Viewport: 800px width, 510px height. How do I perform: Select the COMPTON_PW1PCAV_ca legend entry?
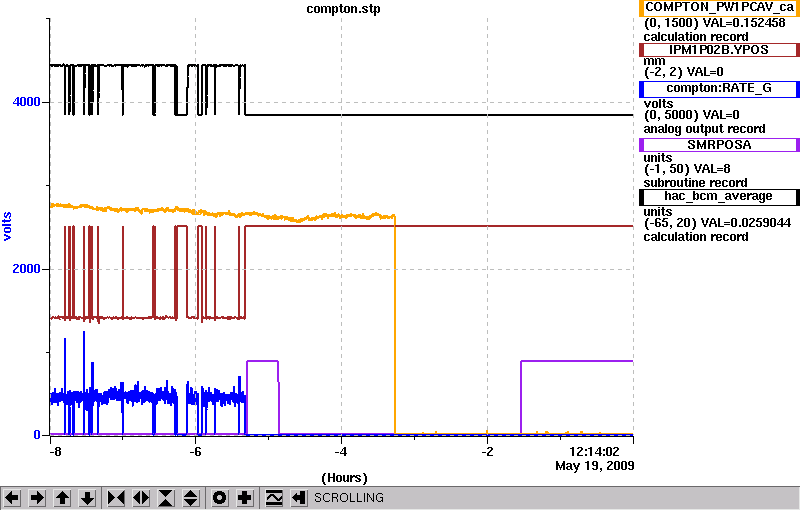tap(719, 8)
